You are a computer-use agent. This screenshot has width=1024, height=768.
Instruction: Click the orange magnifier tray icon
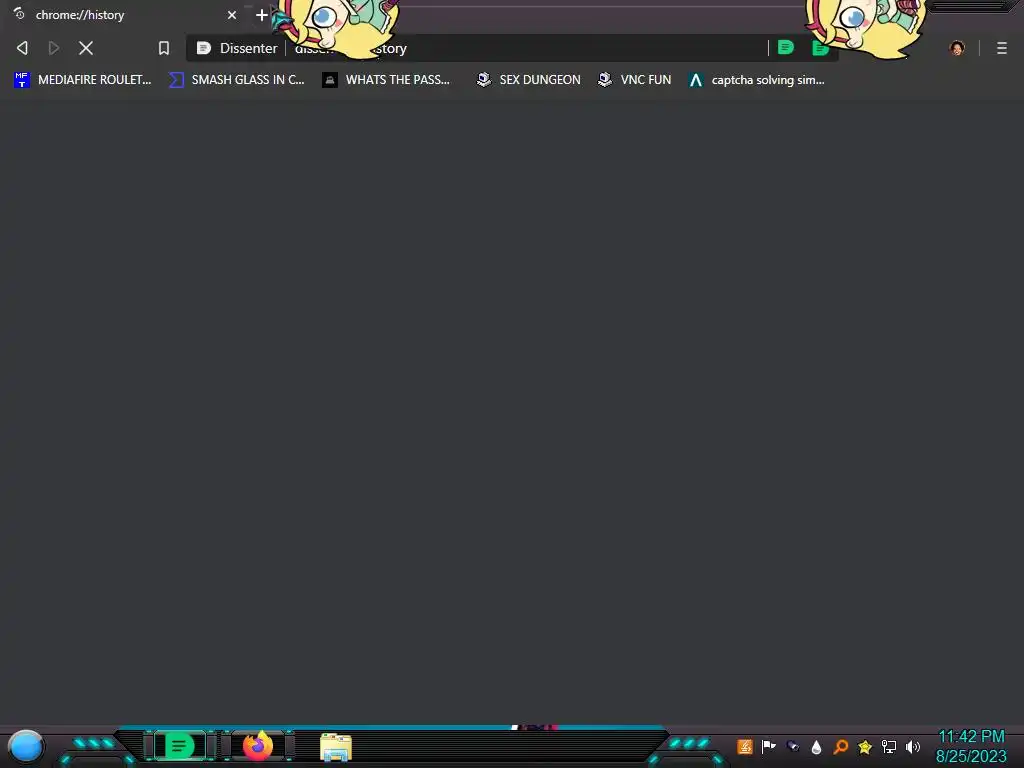(x=840, y=746)
